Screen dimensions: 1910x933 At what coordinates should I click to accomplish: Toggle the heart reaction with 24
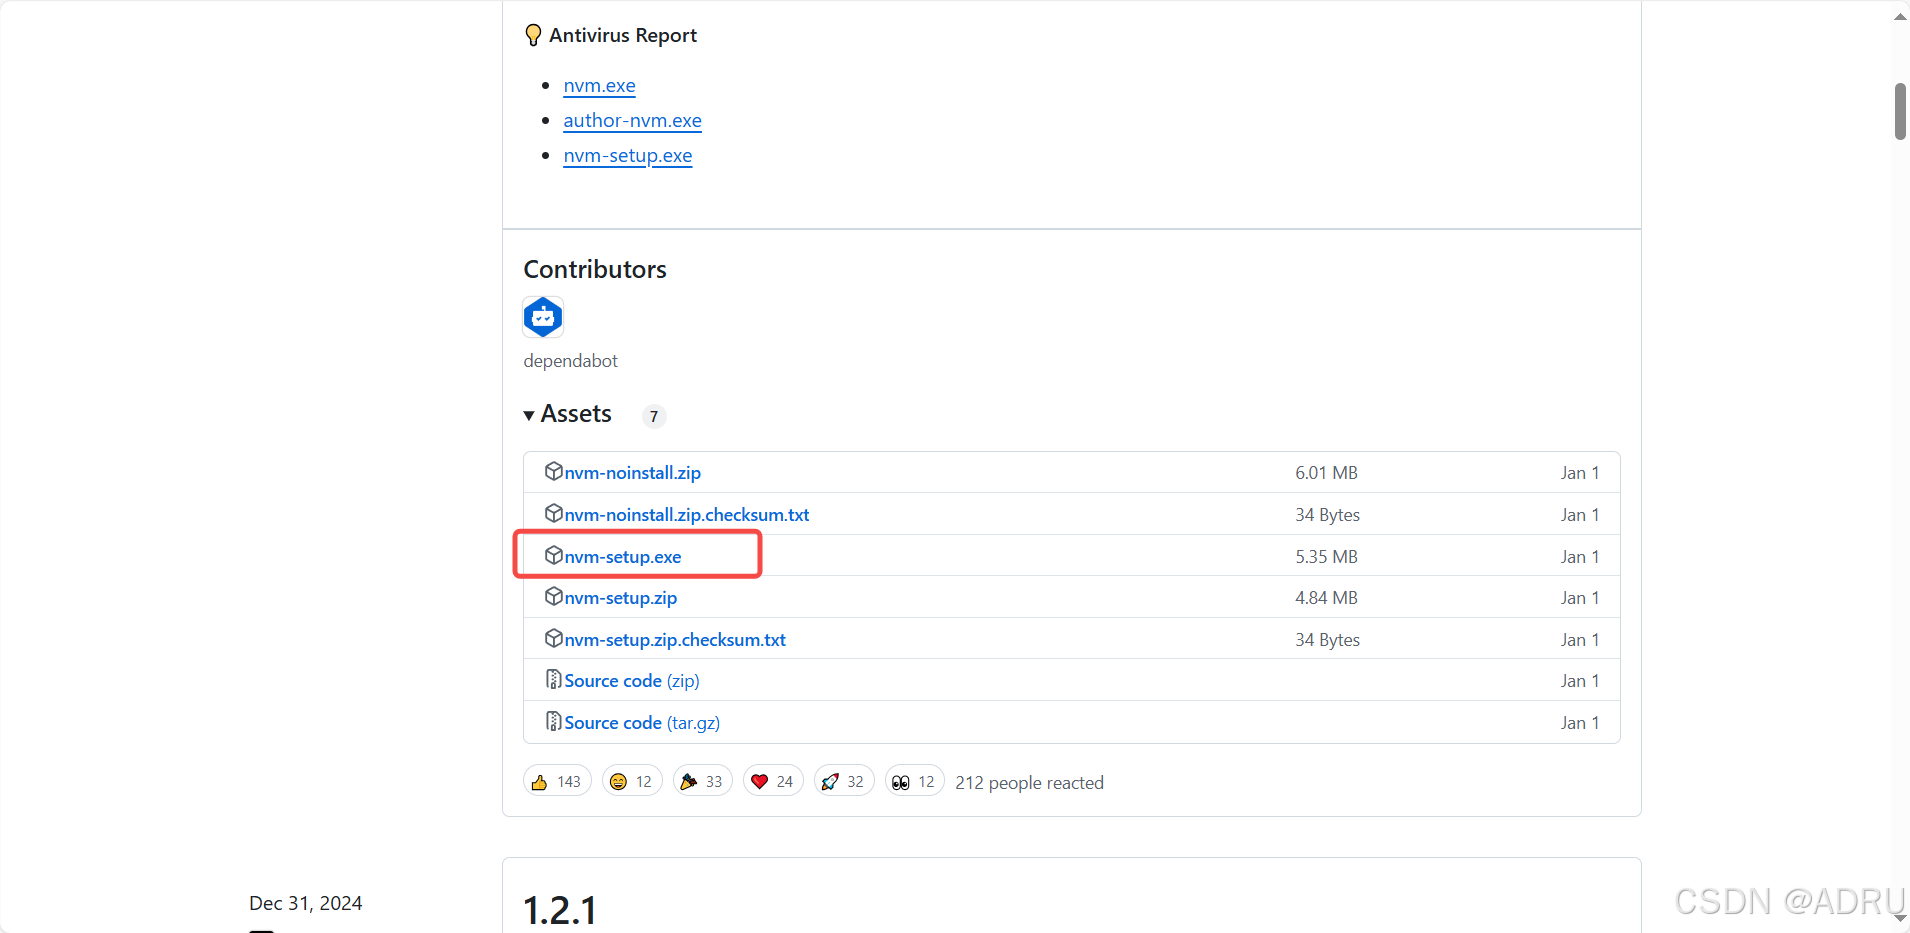773,781
